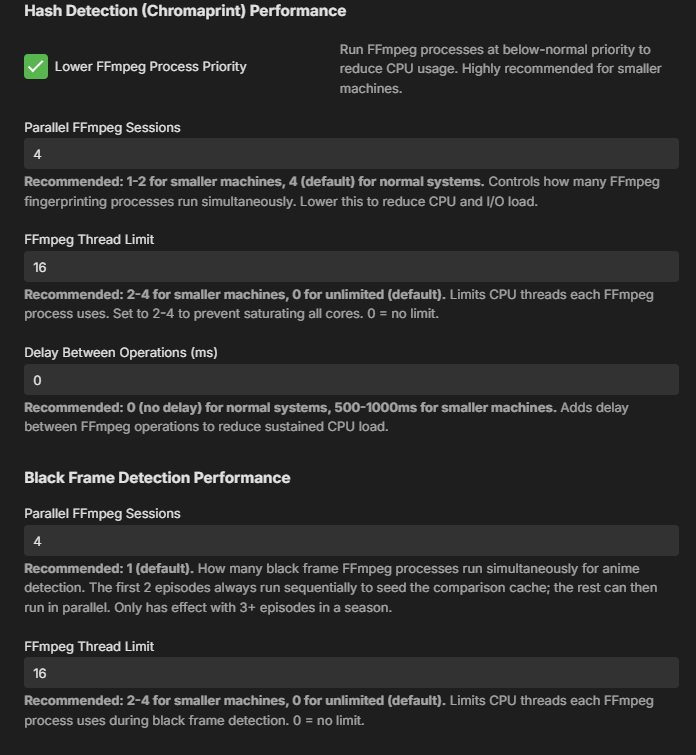696x755 pixels.
Task: Click 'Parallel FFmpeg Sessions' label in Hash Detection section
Action: (x=102, y=128)
